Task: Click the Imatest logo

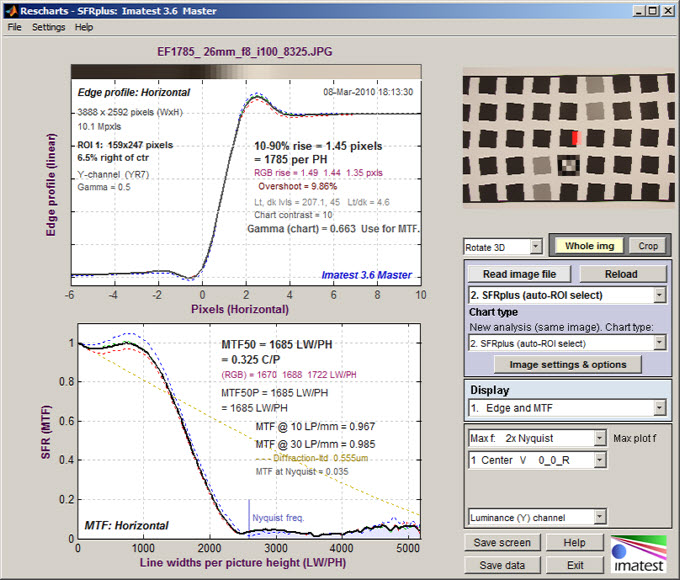Action: [x=638, y=554]
